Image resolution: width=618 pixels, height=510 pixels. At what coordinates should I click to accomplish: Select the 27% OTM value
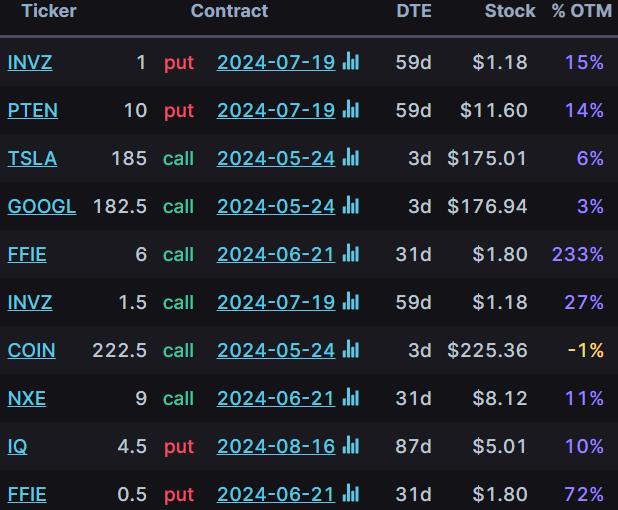pos(584,302)
